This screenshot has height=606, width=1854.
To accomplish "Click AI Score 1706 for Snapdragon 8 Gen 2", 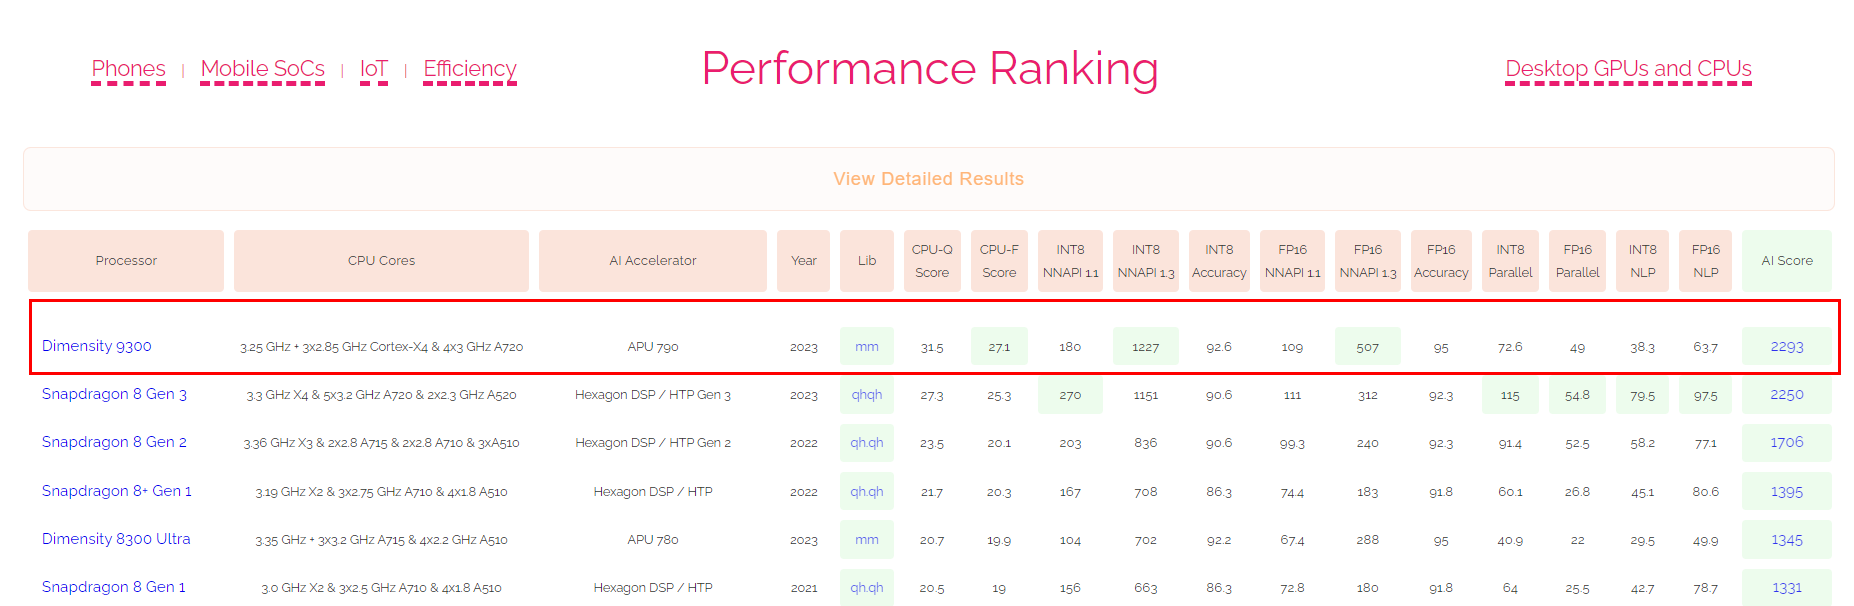I will pos(1787,442).
